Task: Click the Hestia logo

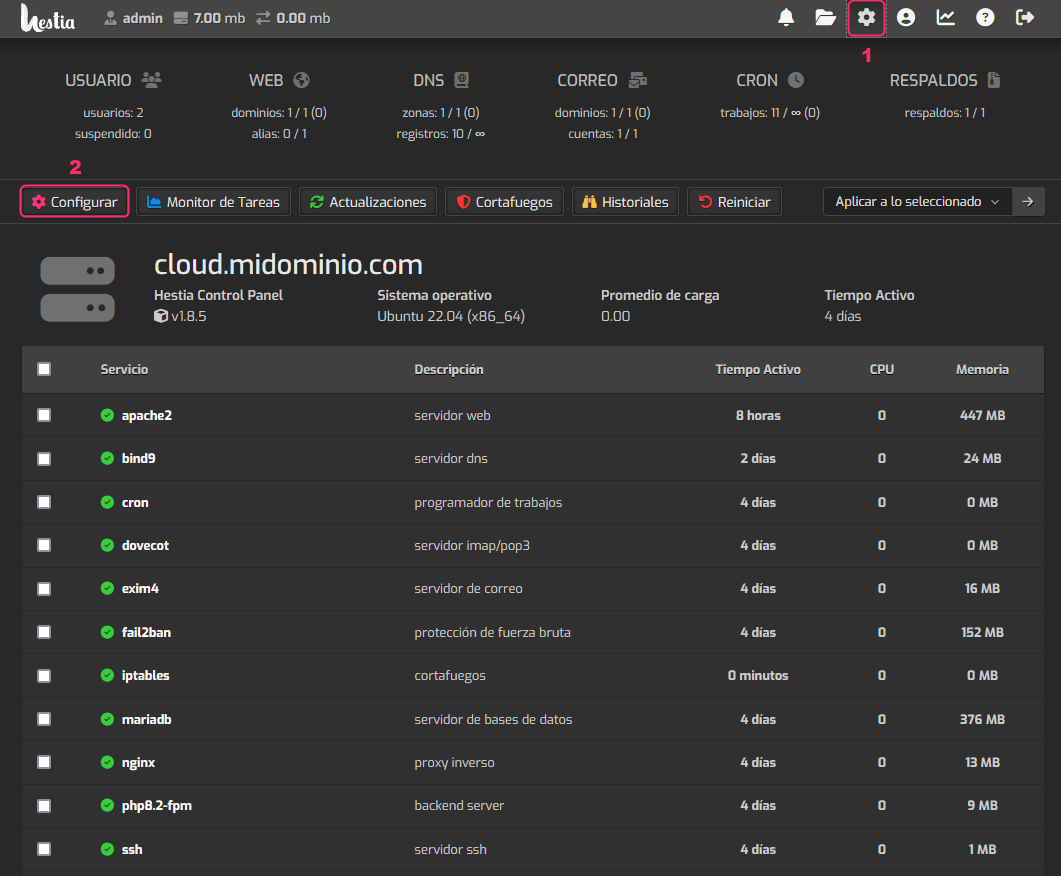Action: point(48,18)
